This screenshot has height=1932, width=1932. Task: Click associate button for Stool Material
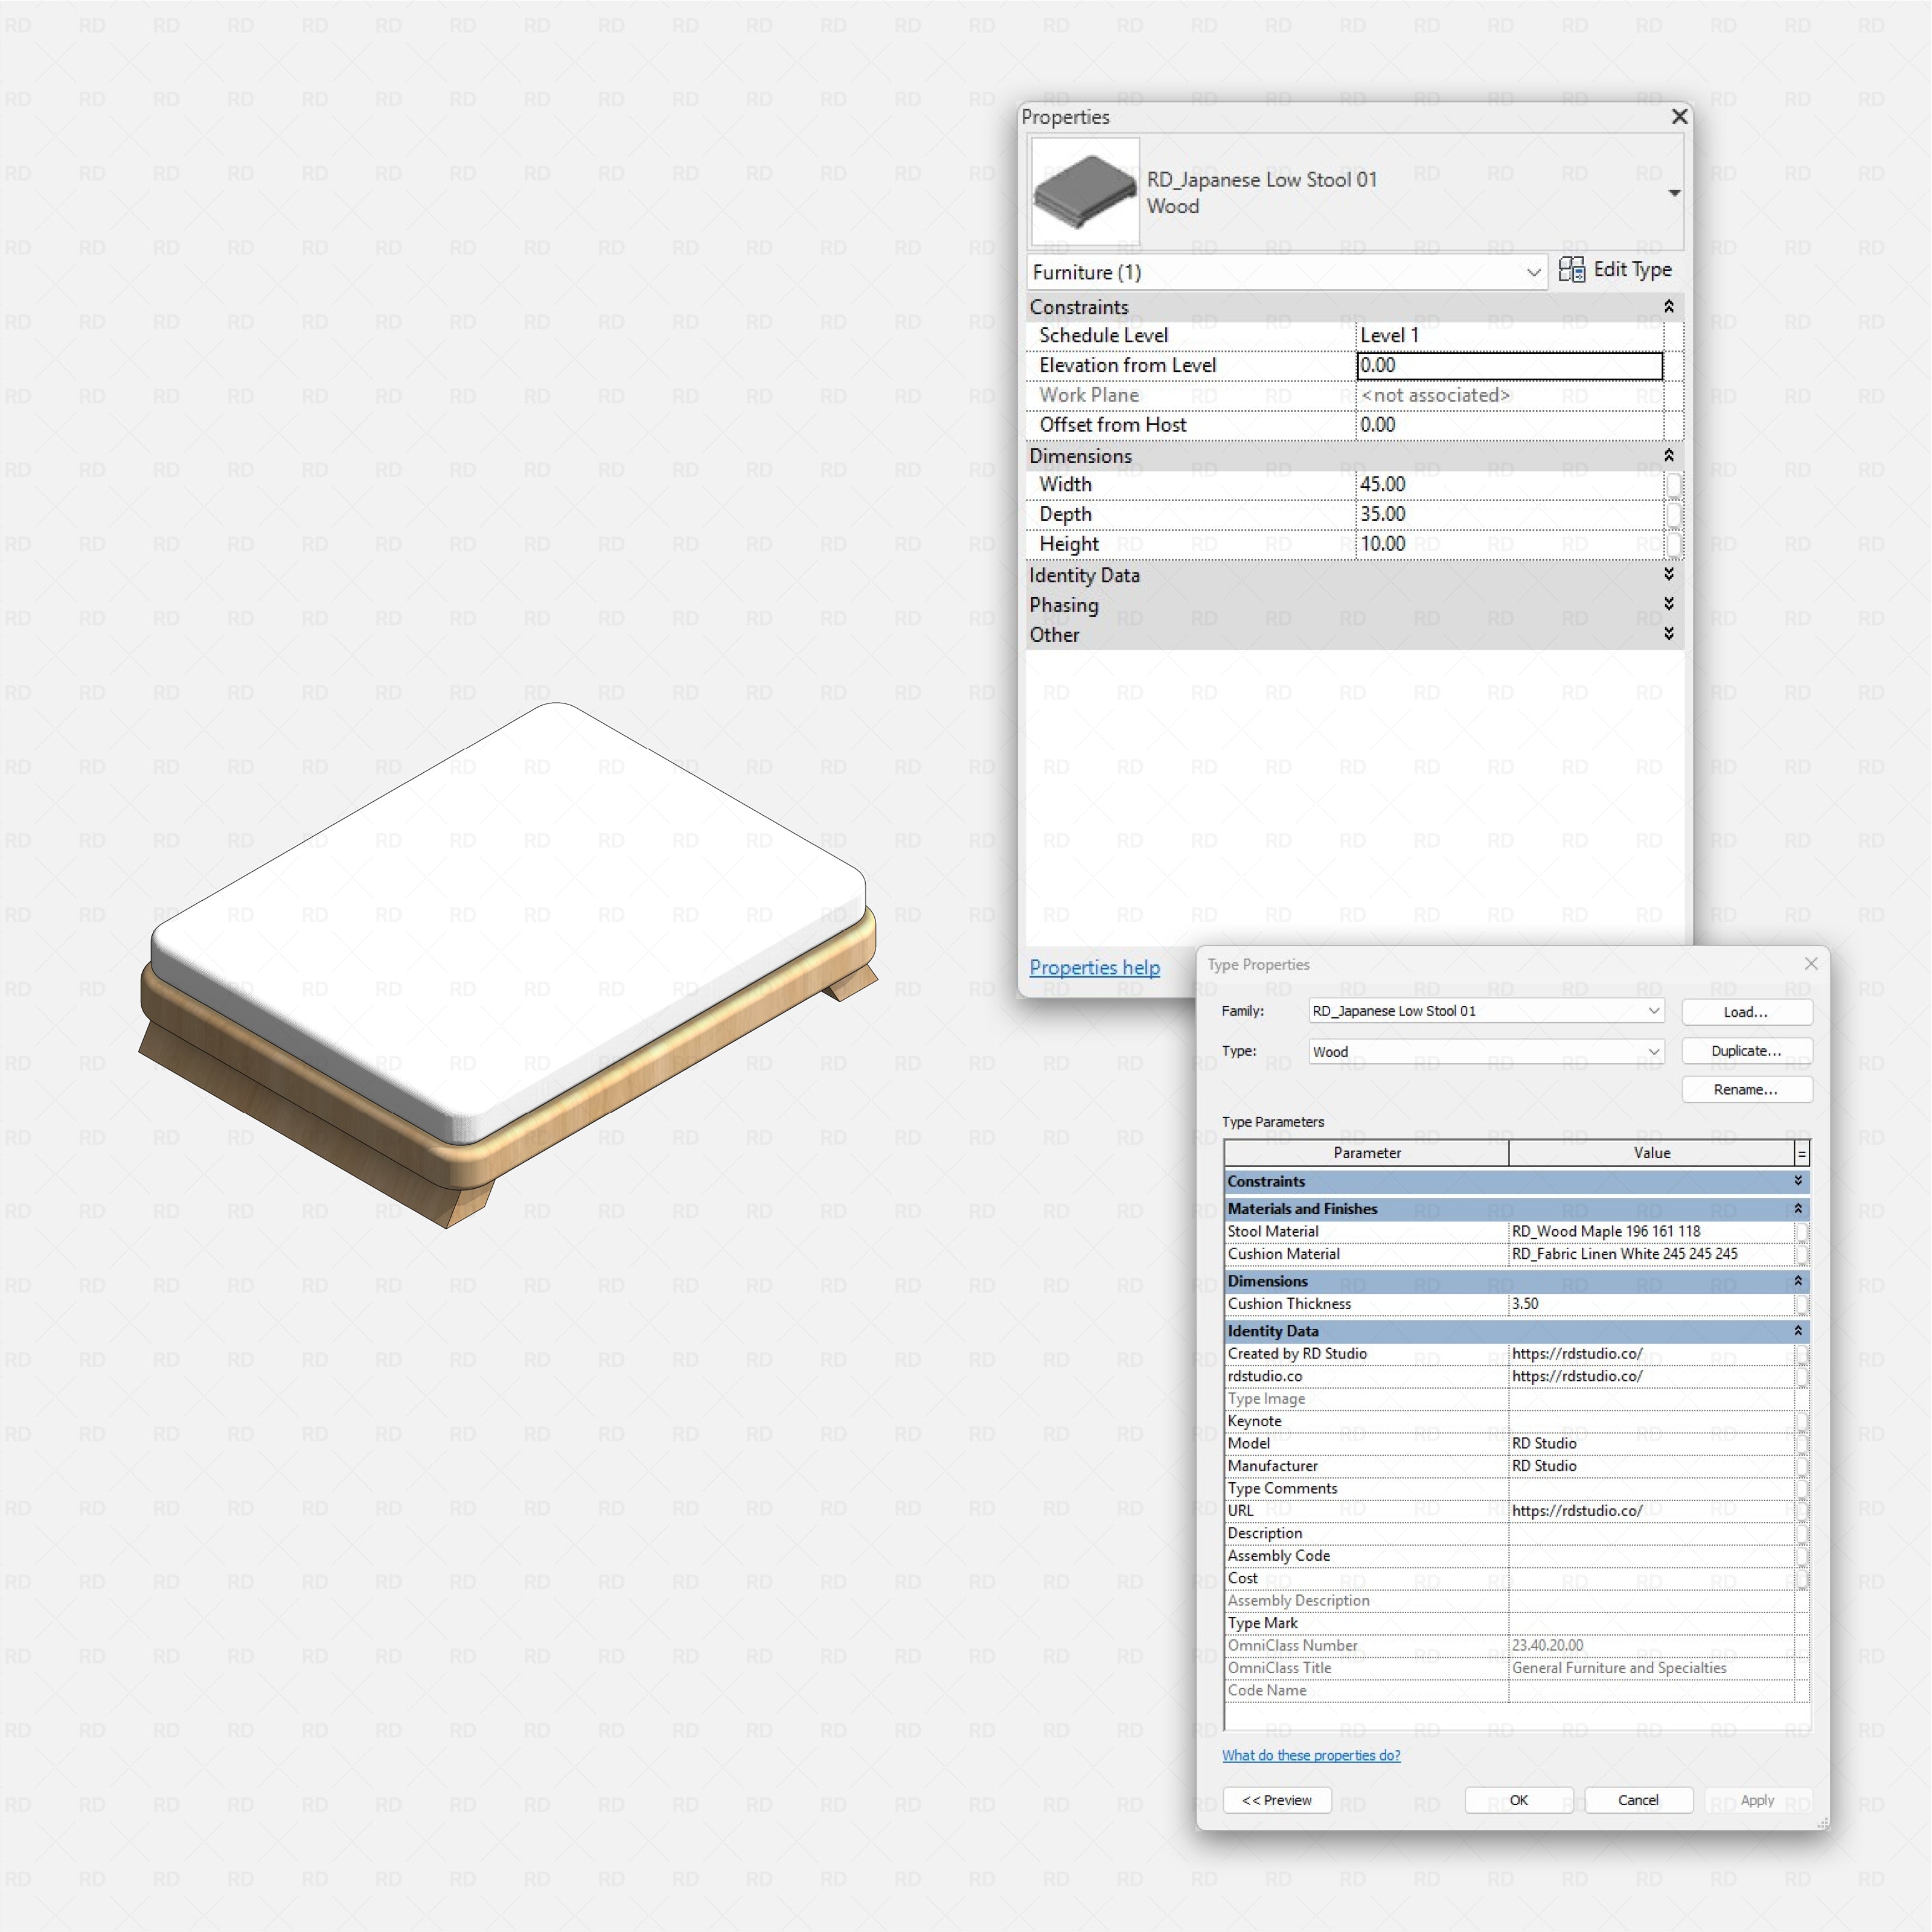pyautogui.click(x=1802, y=1232)
